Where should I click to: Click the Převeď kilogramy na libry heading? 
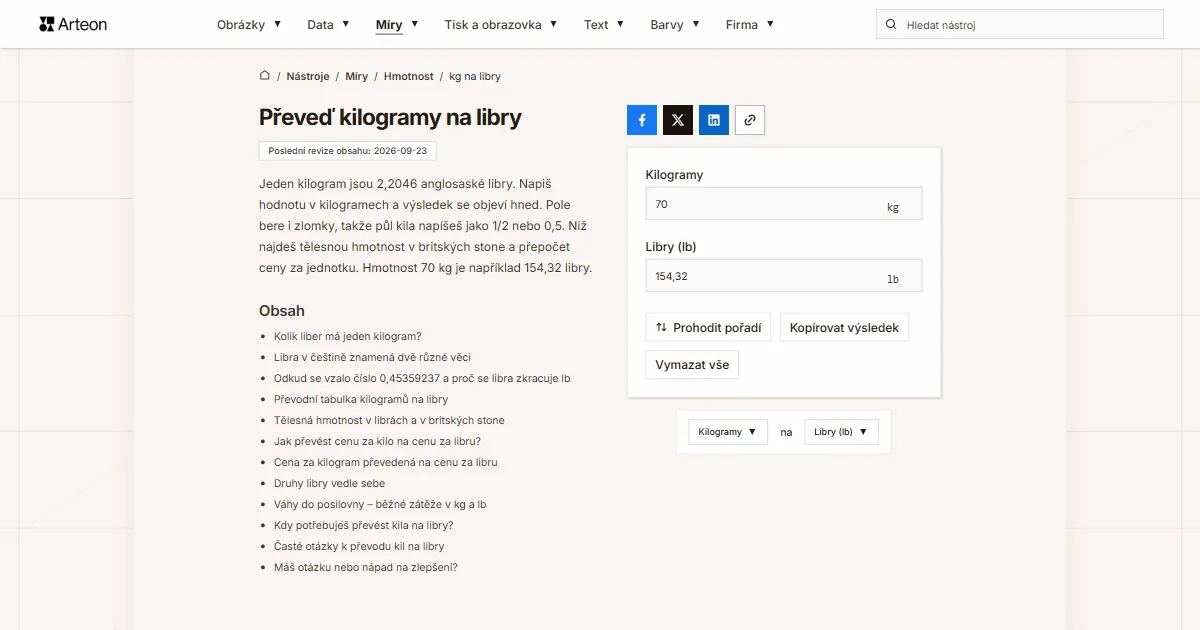(390, 117)
